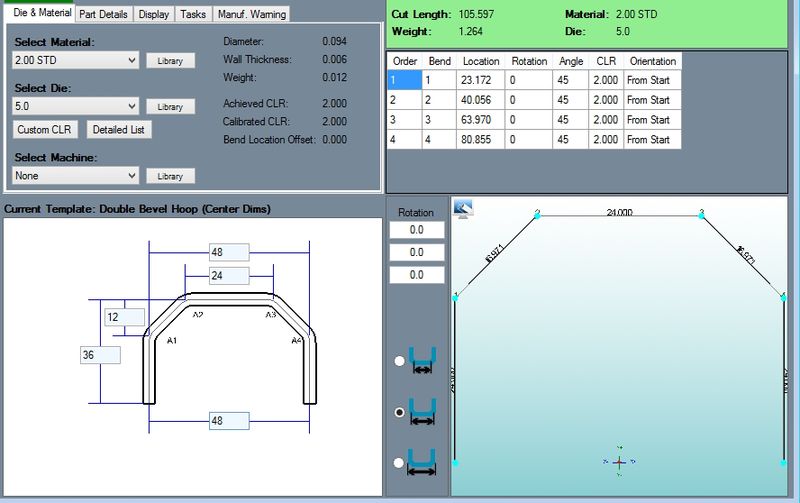Select the center dimensions radio button
This screenshot has height=503, width=800.
[402, 411]
